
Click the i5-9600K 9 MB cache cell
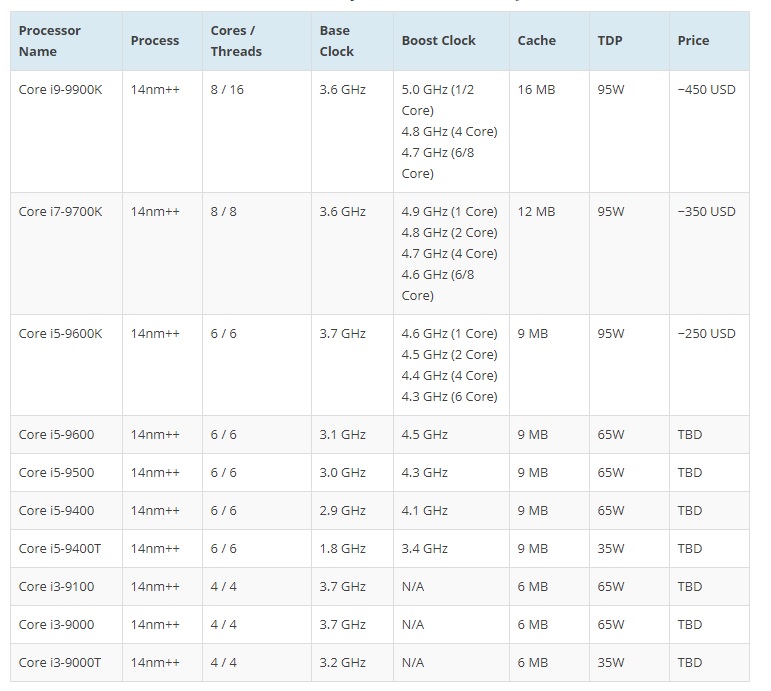(549, 365)
